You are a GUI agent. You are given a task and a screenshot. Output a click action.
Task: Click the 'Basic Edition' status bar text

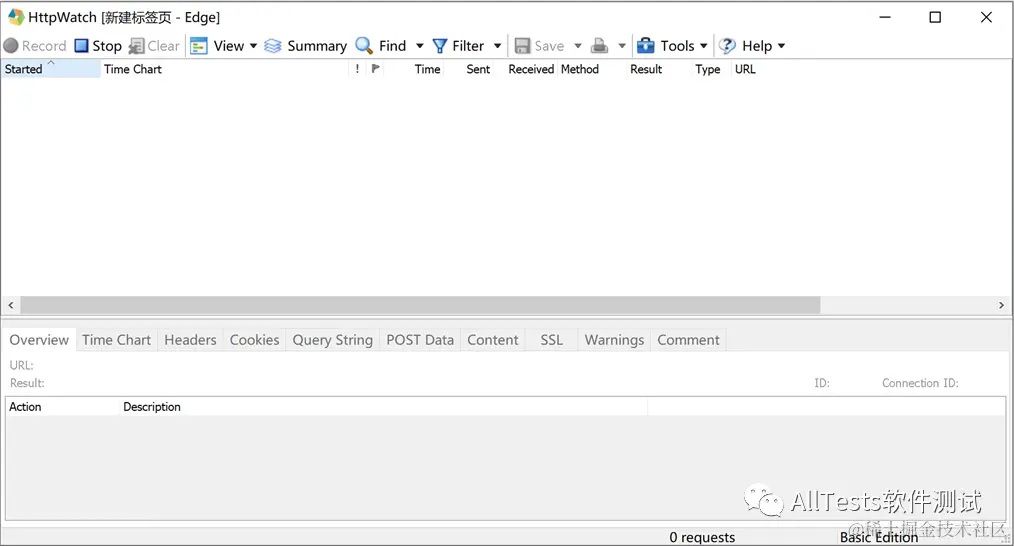click(879, 537)
